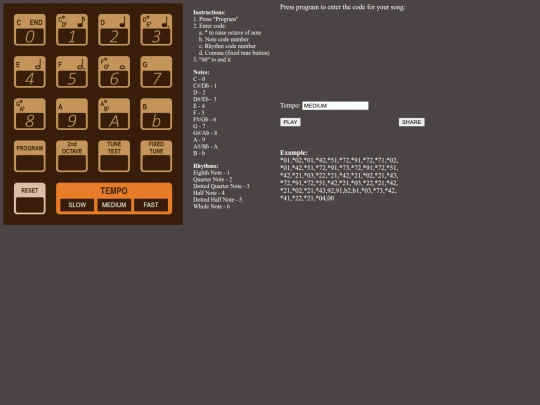Click the RESET key
The width and height of the screenshot is (540, 405).
coord(30,199)
